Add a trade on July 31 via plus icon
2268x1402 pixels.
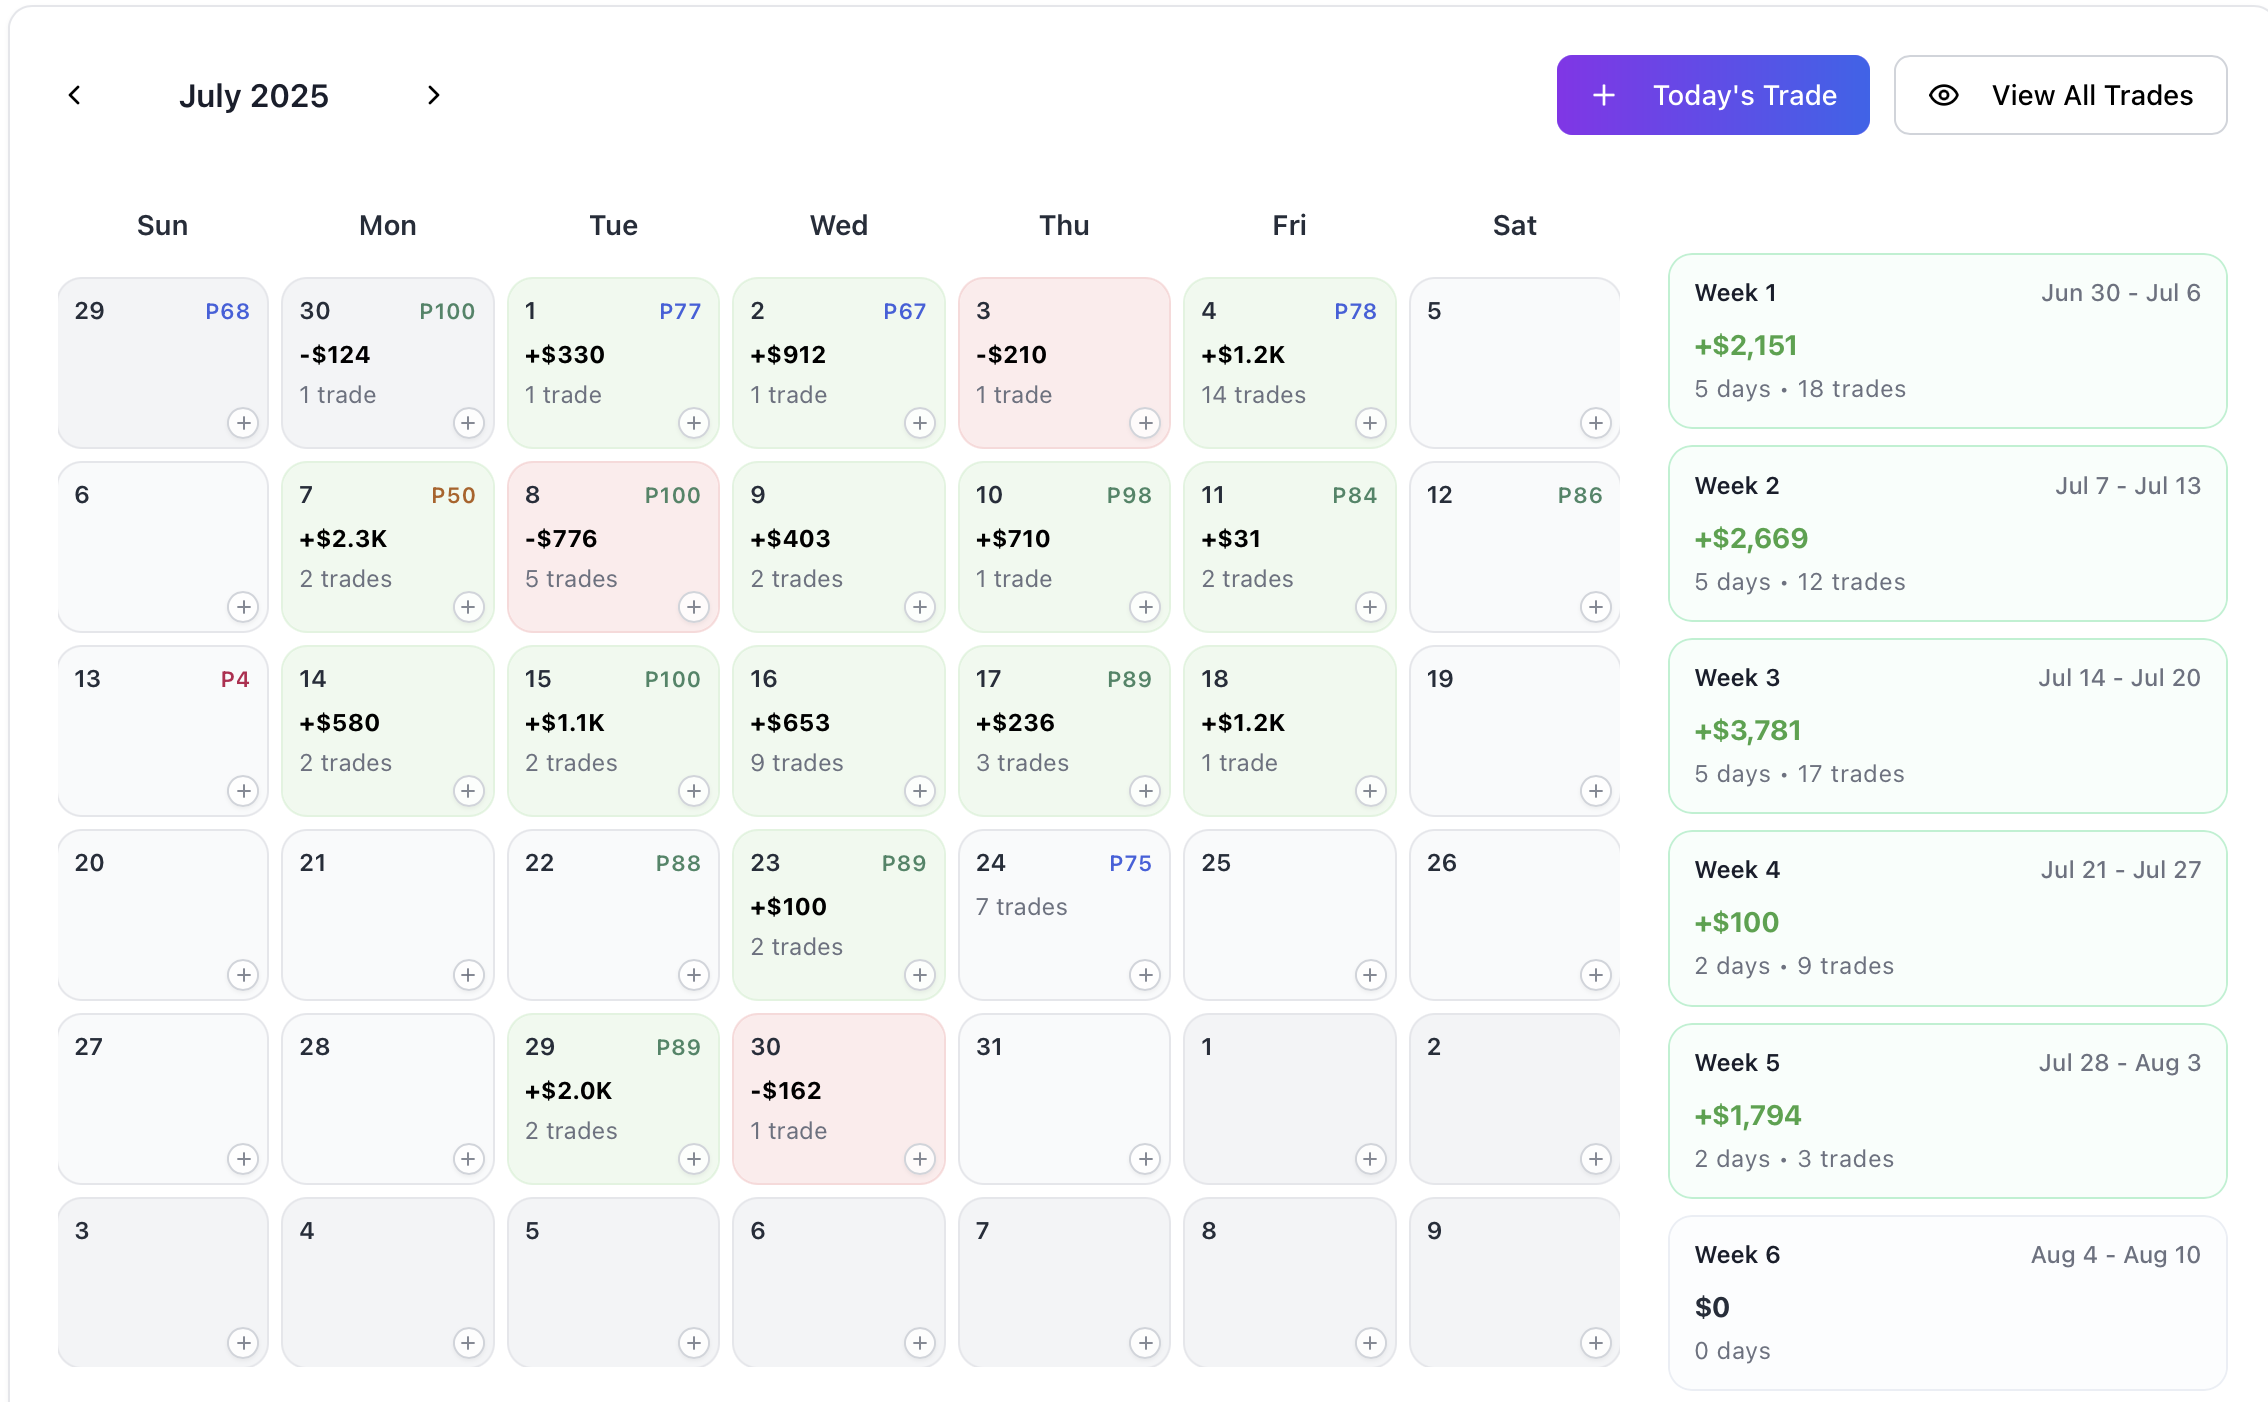point(1145,1159)
